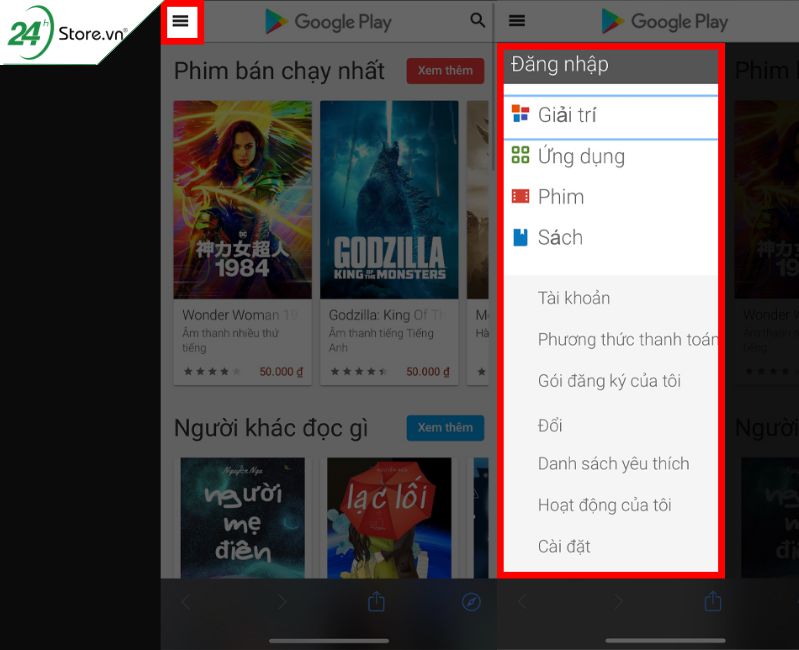Click 24h Store.vn logo

click(66, 32)
